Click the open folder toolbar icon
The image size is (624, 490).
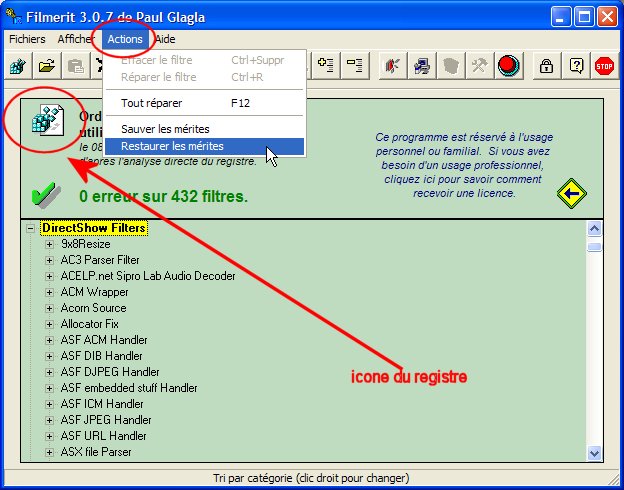[x=47, y=66]
